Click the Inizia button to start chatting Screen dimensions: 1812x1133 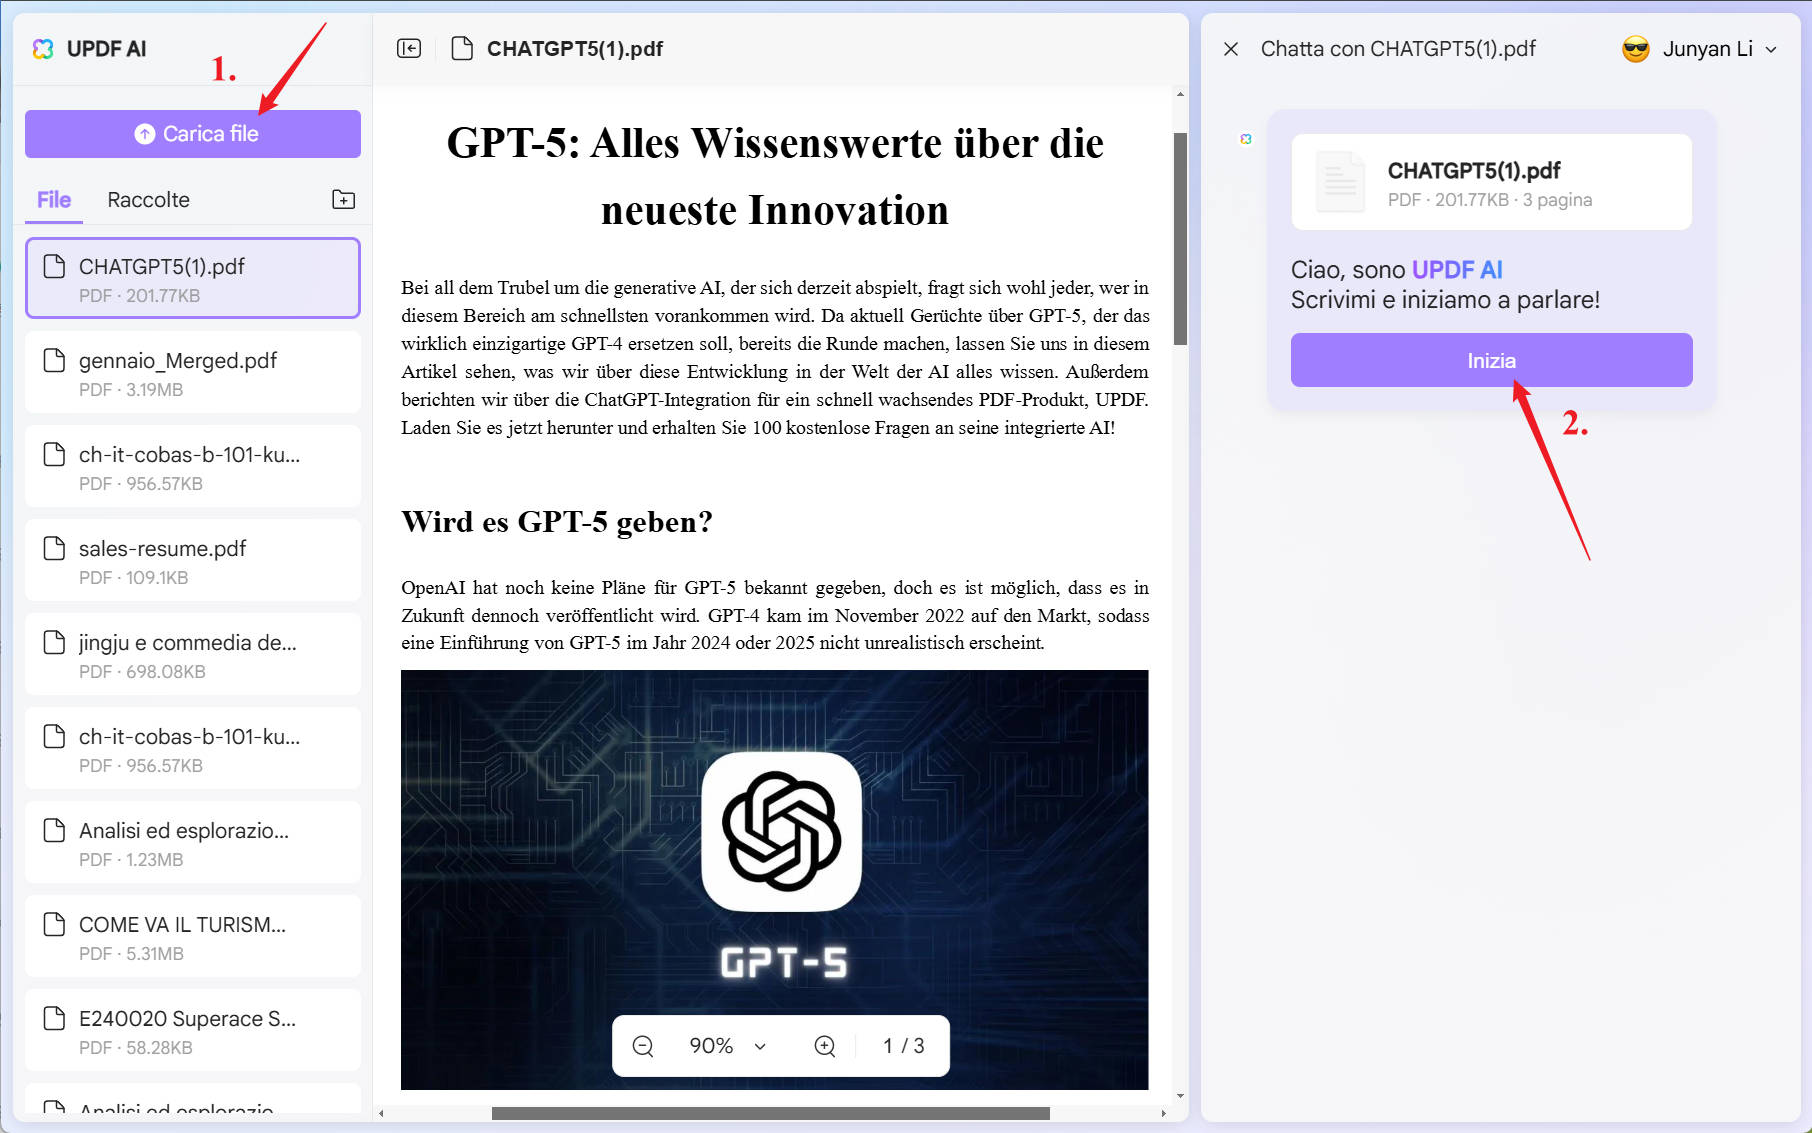(x=1492, y=360)
